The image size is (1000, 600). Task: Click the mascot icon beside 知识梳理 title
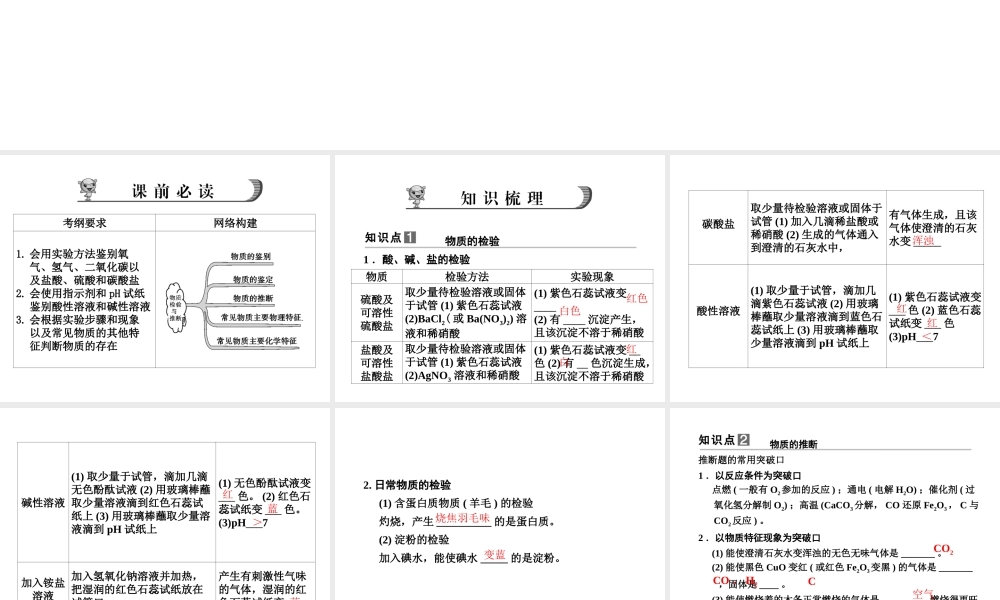[417, 196]
